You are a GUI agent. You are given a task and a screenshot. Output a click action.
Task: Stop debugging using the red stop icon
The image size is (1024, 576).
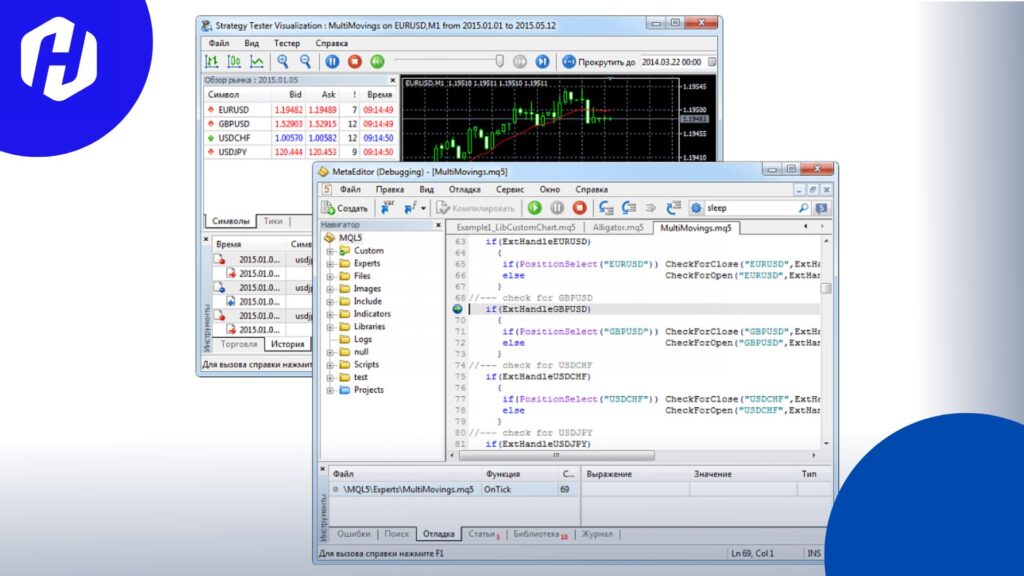[577, 208]
